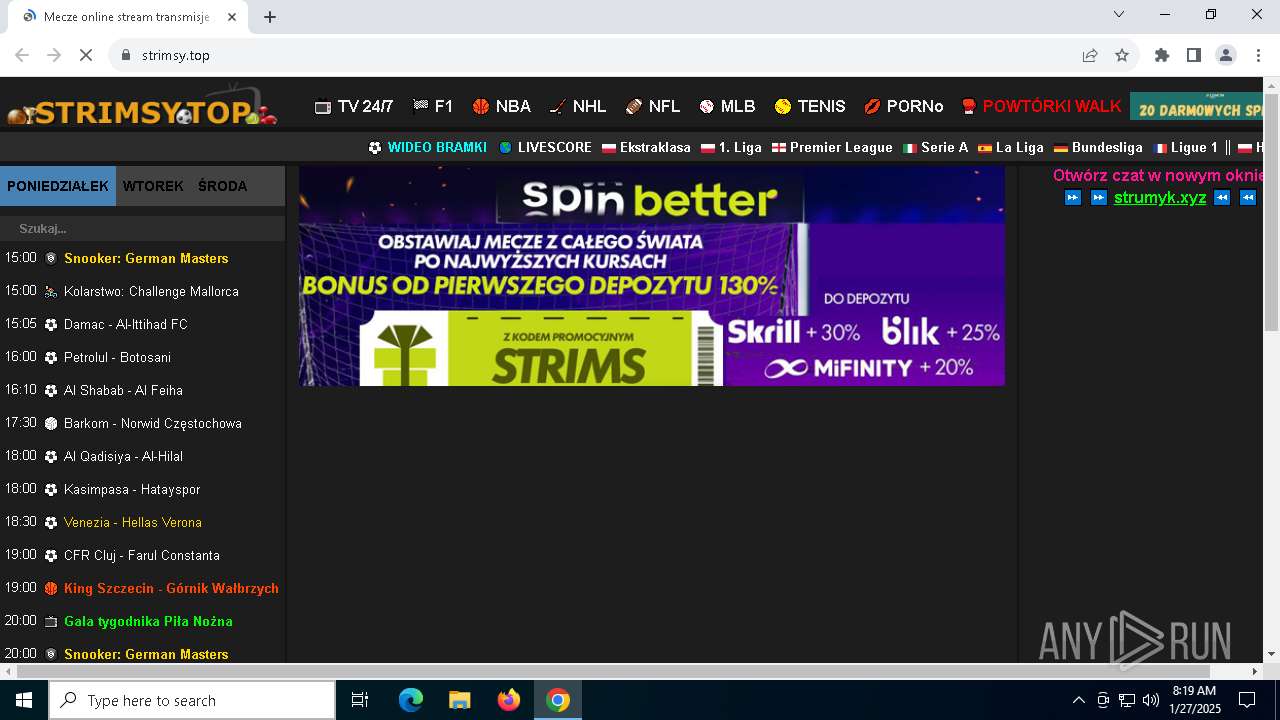Select the PONIEDZIAŁEK day tab
Viewport: 1280px width, 720px height.
(x=58, y=186)
